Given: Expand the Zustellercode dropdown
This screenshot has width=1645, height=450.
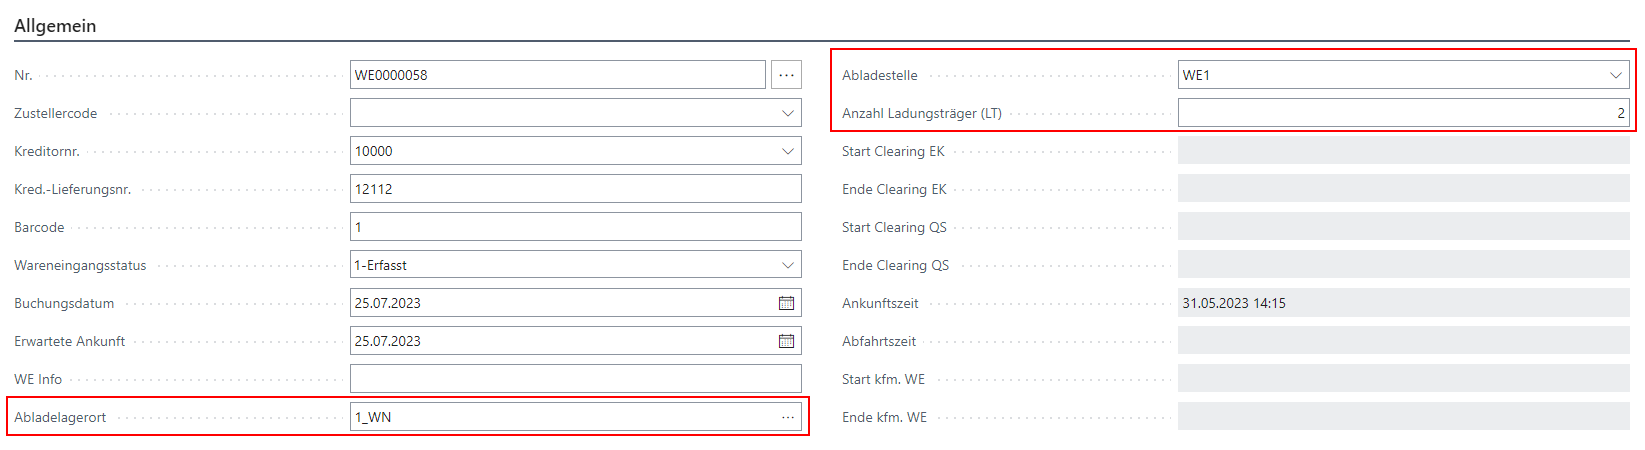Looking at the screenshot, I should (788, 113).
